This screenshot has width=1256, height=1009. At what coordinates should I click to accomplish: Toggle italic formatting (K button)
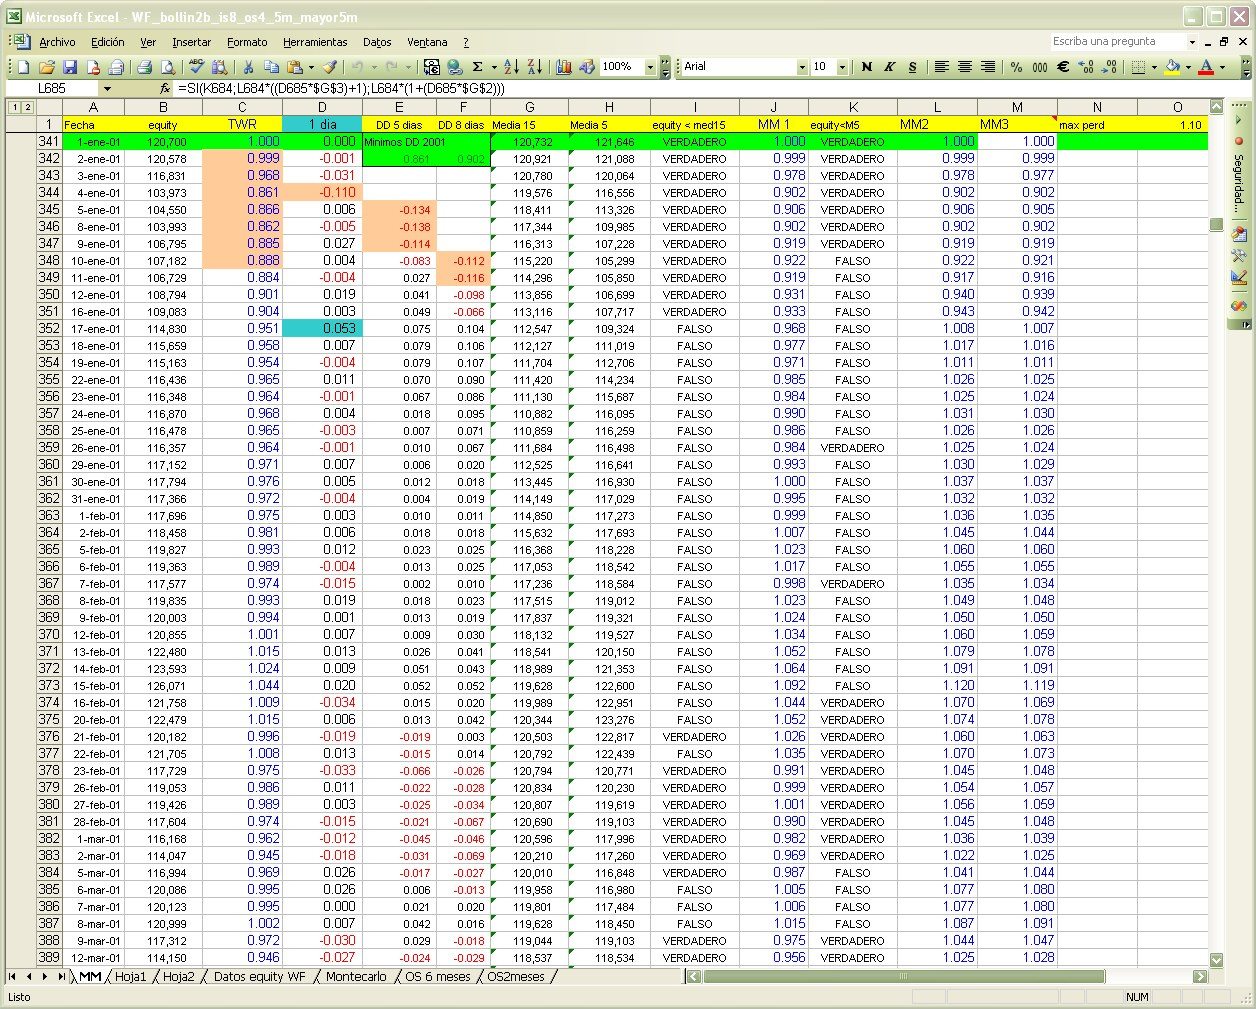[889, 67]
